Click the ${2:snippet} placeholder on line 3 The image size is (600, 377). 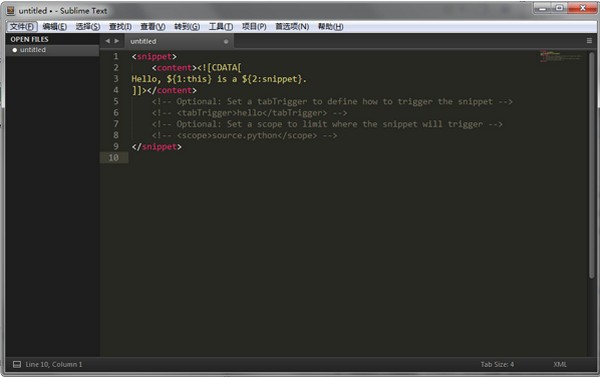[272, 79]
